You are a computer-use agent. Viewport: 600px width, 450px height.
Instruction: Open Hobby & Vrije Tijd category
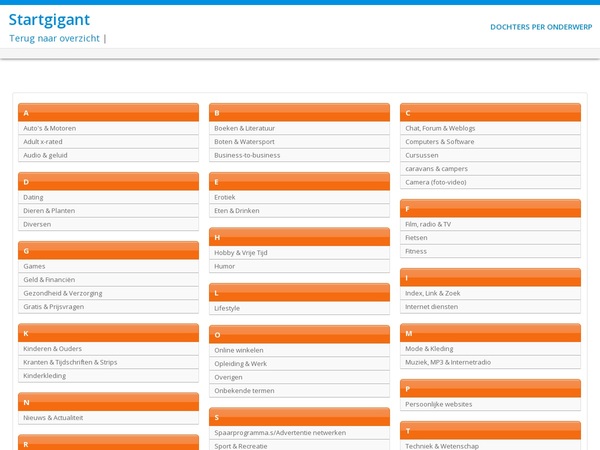tap(299, 253)
